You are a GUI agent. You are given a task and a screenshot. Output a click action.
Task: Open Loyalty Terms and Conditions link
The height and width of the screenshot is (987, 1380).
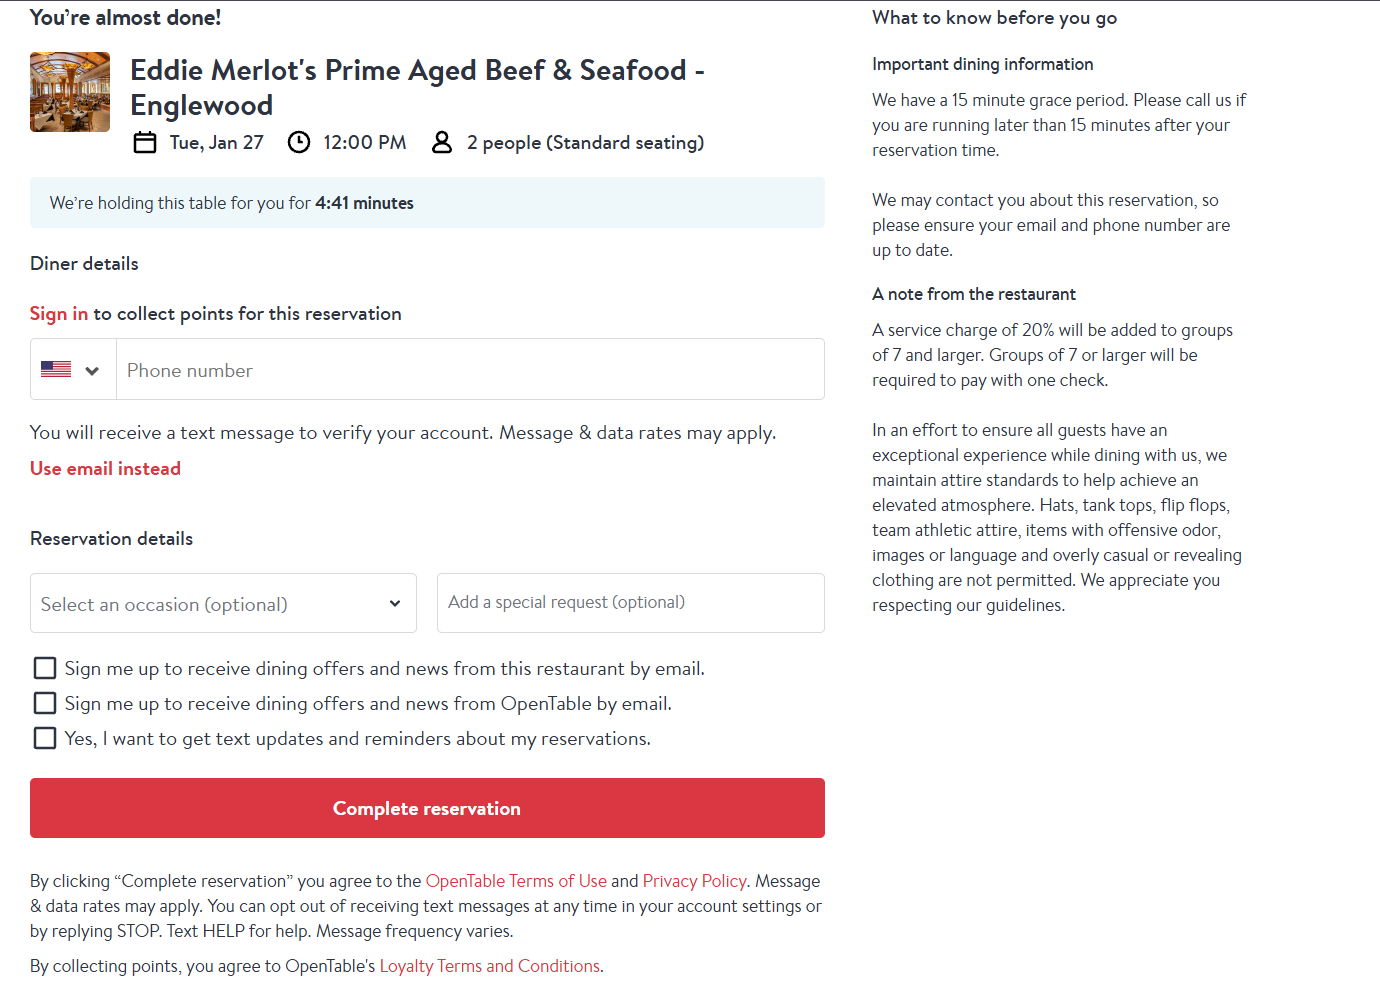(x=490, y=966)
